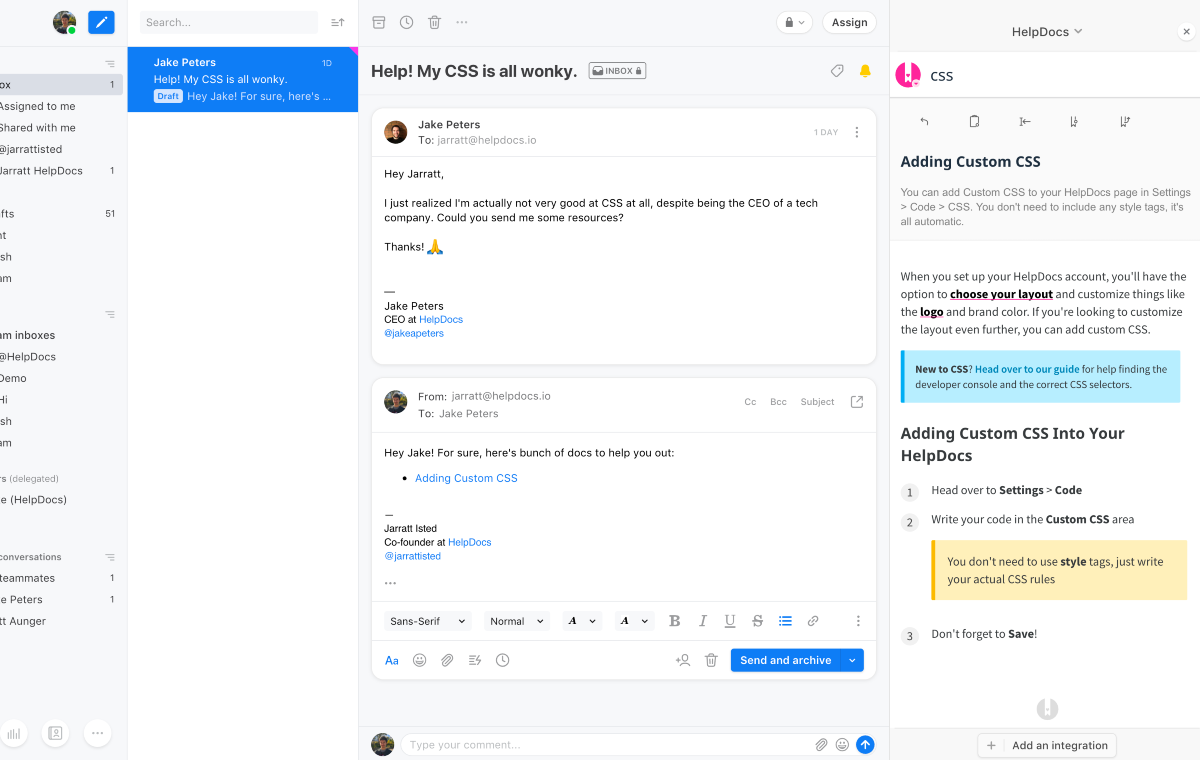Close the HelpDocs integration panel
Image resolution: width=1200 pixels, height=760 pixels.
(x=1187, y=32)
